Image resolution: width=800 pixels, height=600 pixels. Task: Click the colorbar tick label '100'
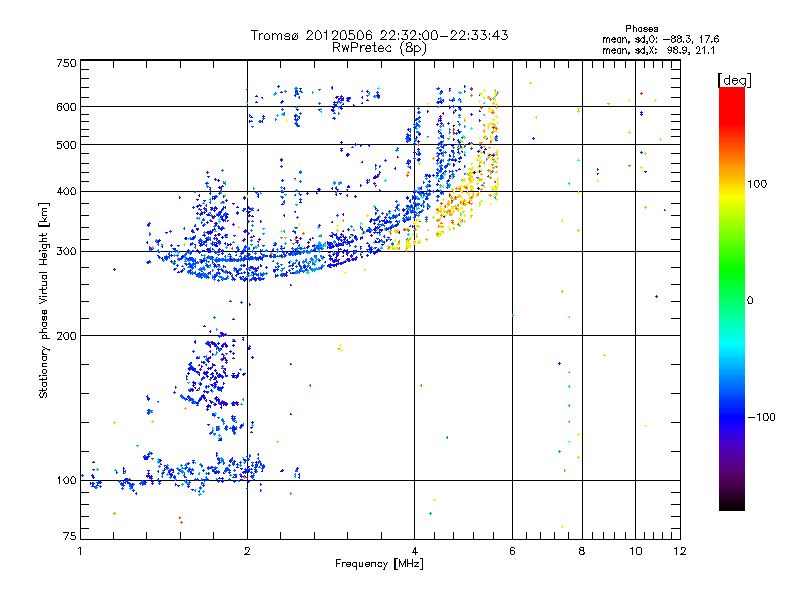[757, 184]
